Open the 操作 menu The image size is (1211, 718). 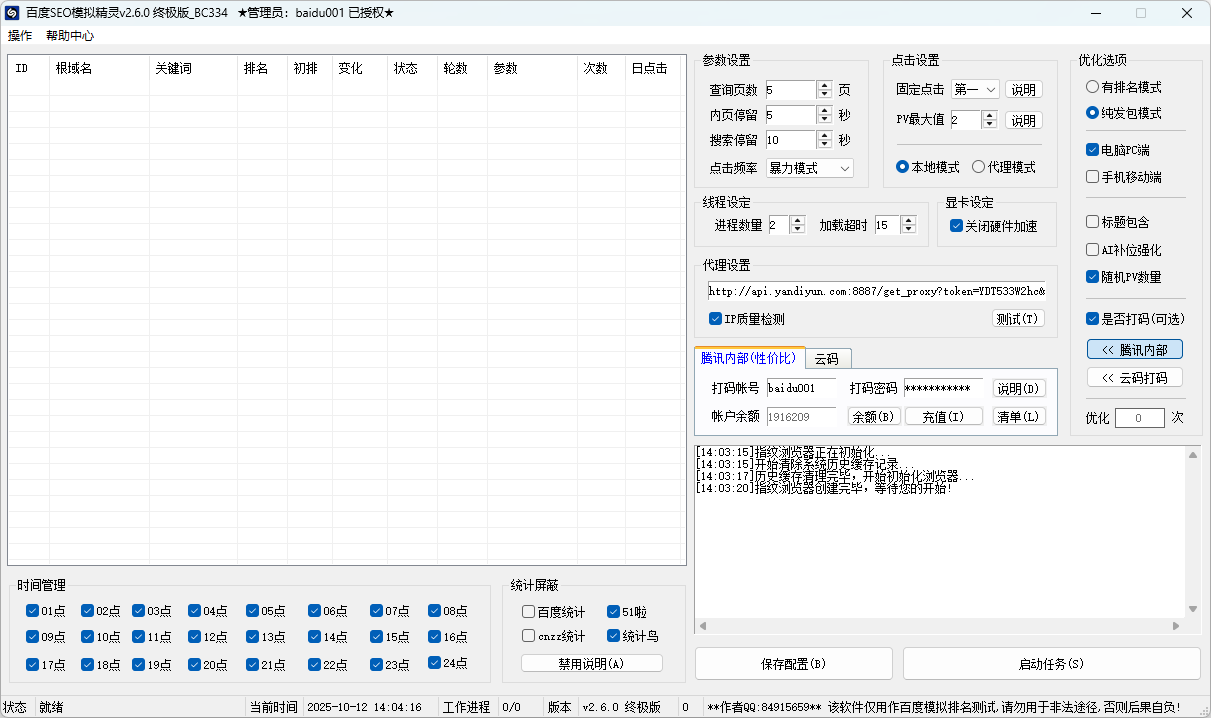20,35
